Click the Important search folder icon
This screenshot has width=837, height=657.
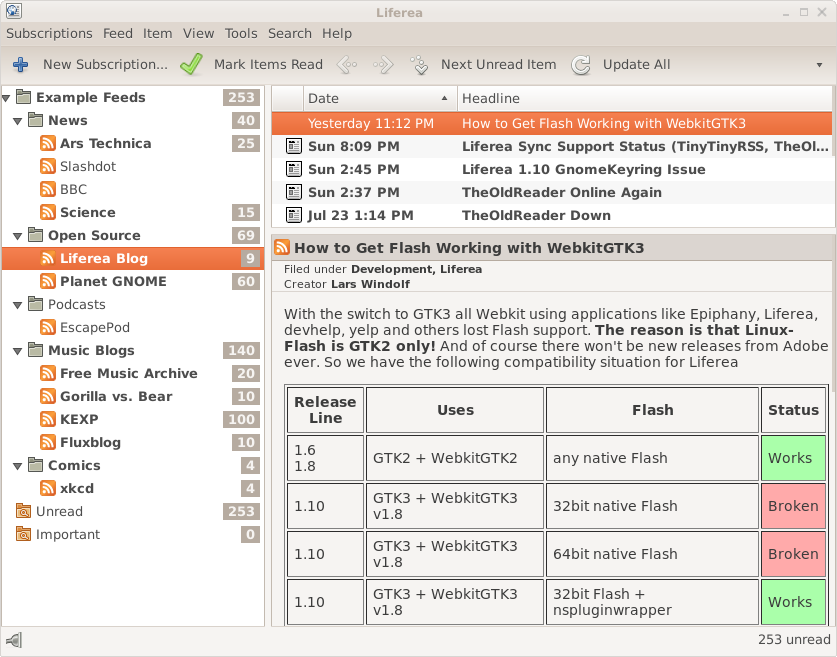tap(23, 534)
